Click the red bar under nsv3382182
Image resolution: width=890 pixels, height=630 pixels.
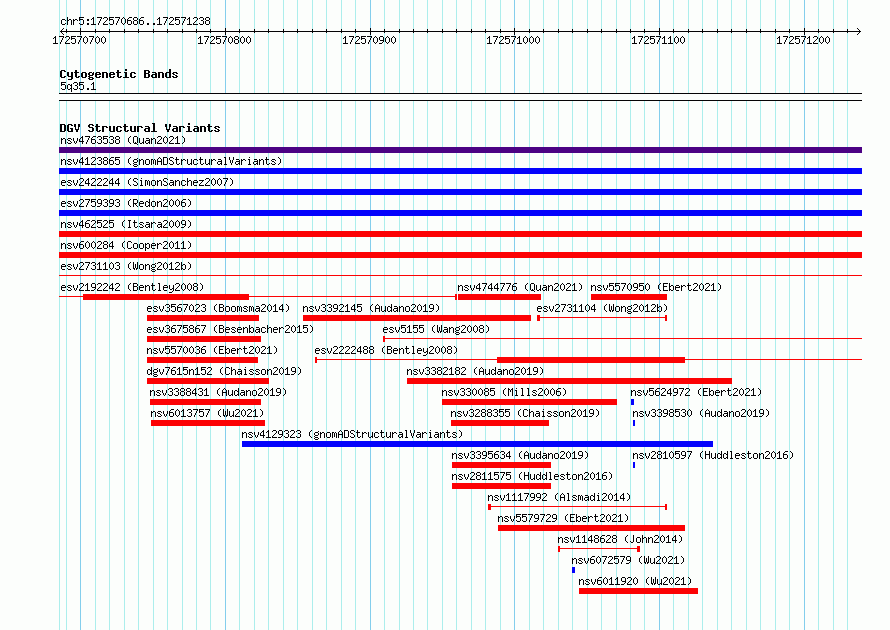569,381
